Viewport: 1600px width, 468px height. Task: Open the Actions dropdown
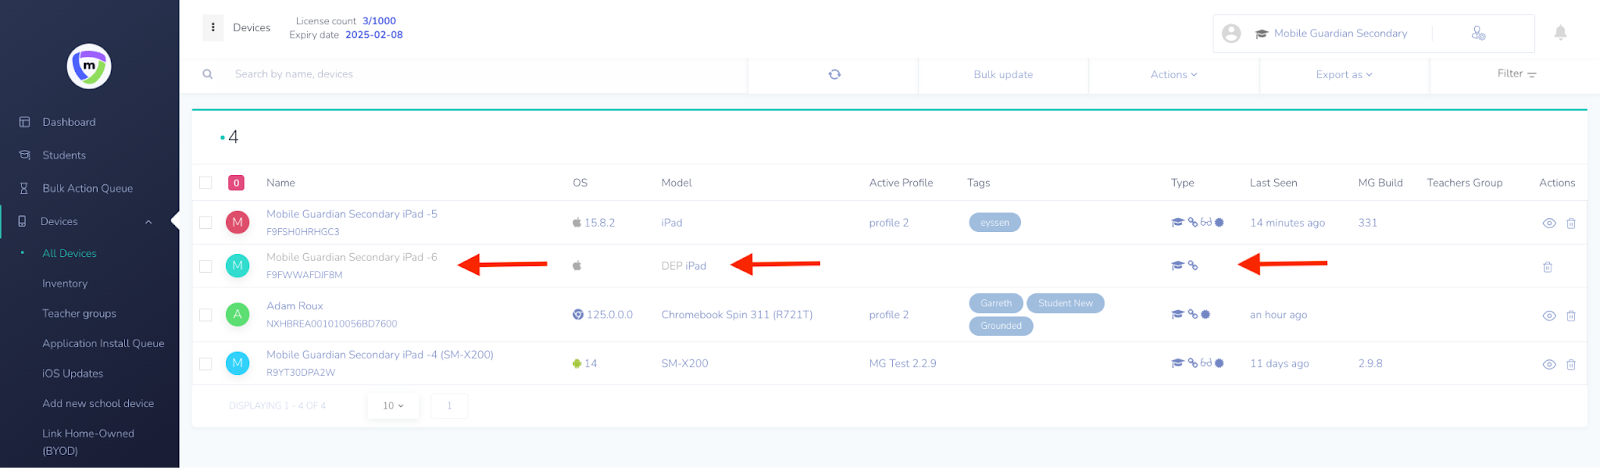[1173, 75]
